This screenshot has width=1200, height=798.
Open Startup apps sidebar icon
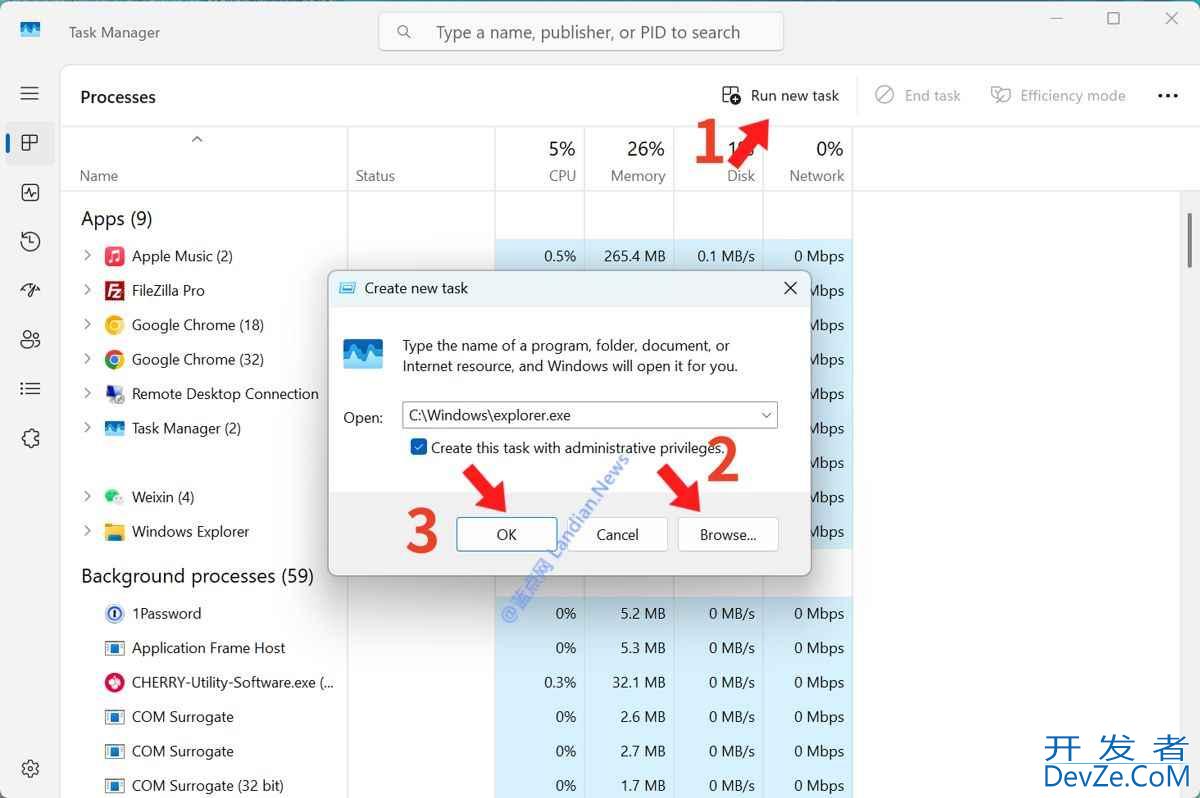point(30,290)
